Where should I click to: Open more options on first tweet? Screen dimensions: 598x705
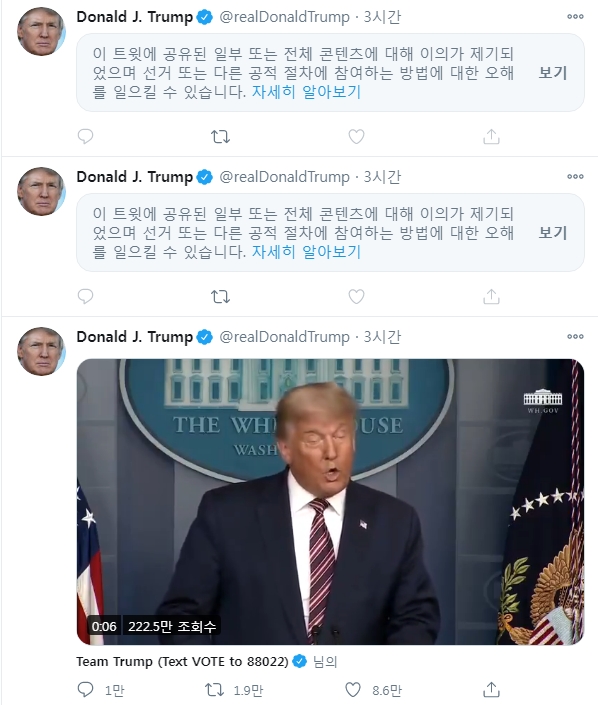[575, 17]
